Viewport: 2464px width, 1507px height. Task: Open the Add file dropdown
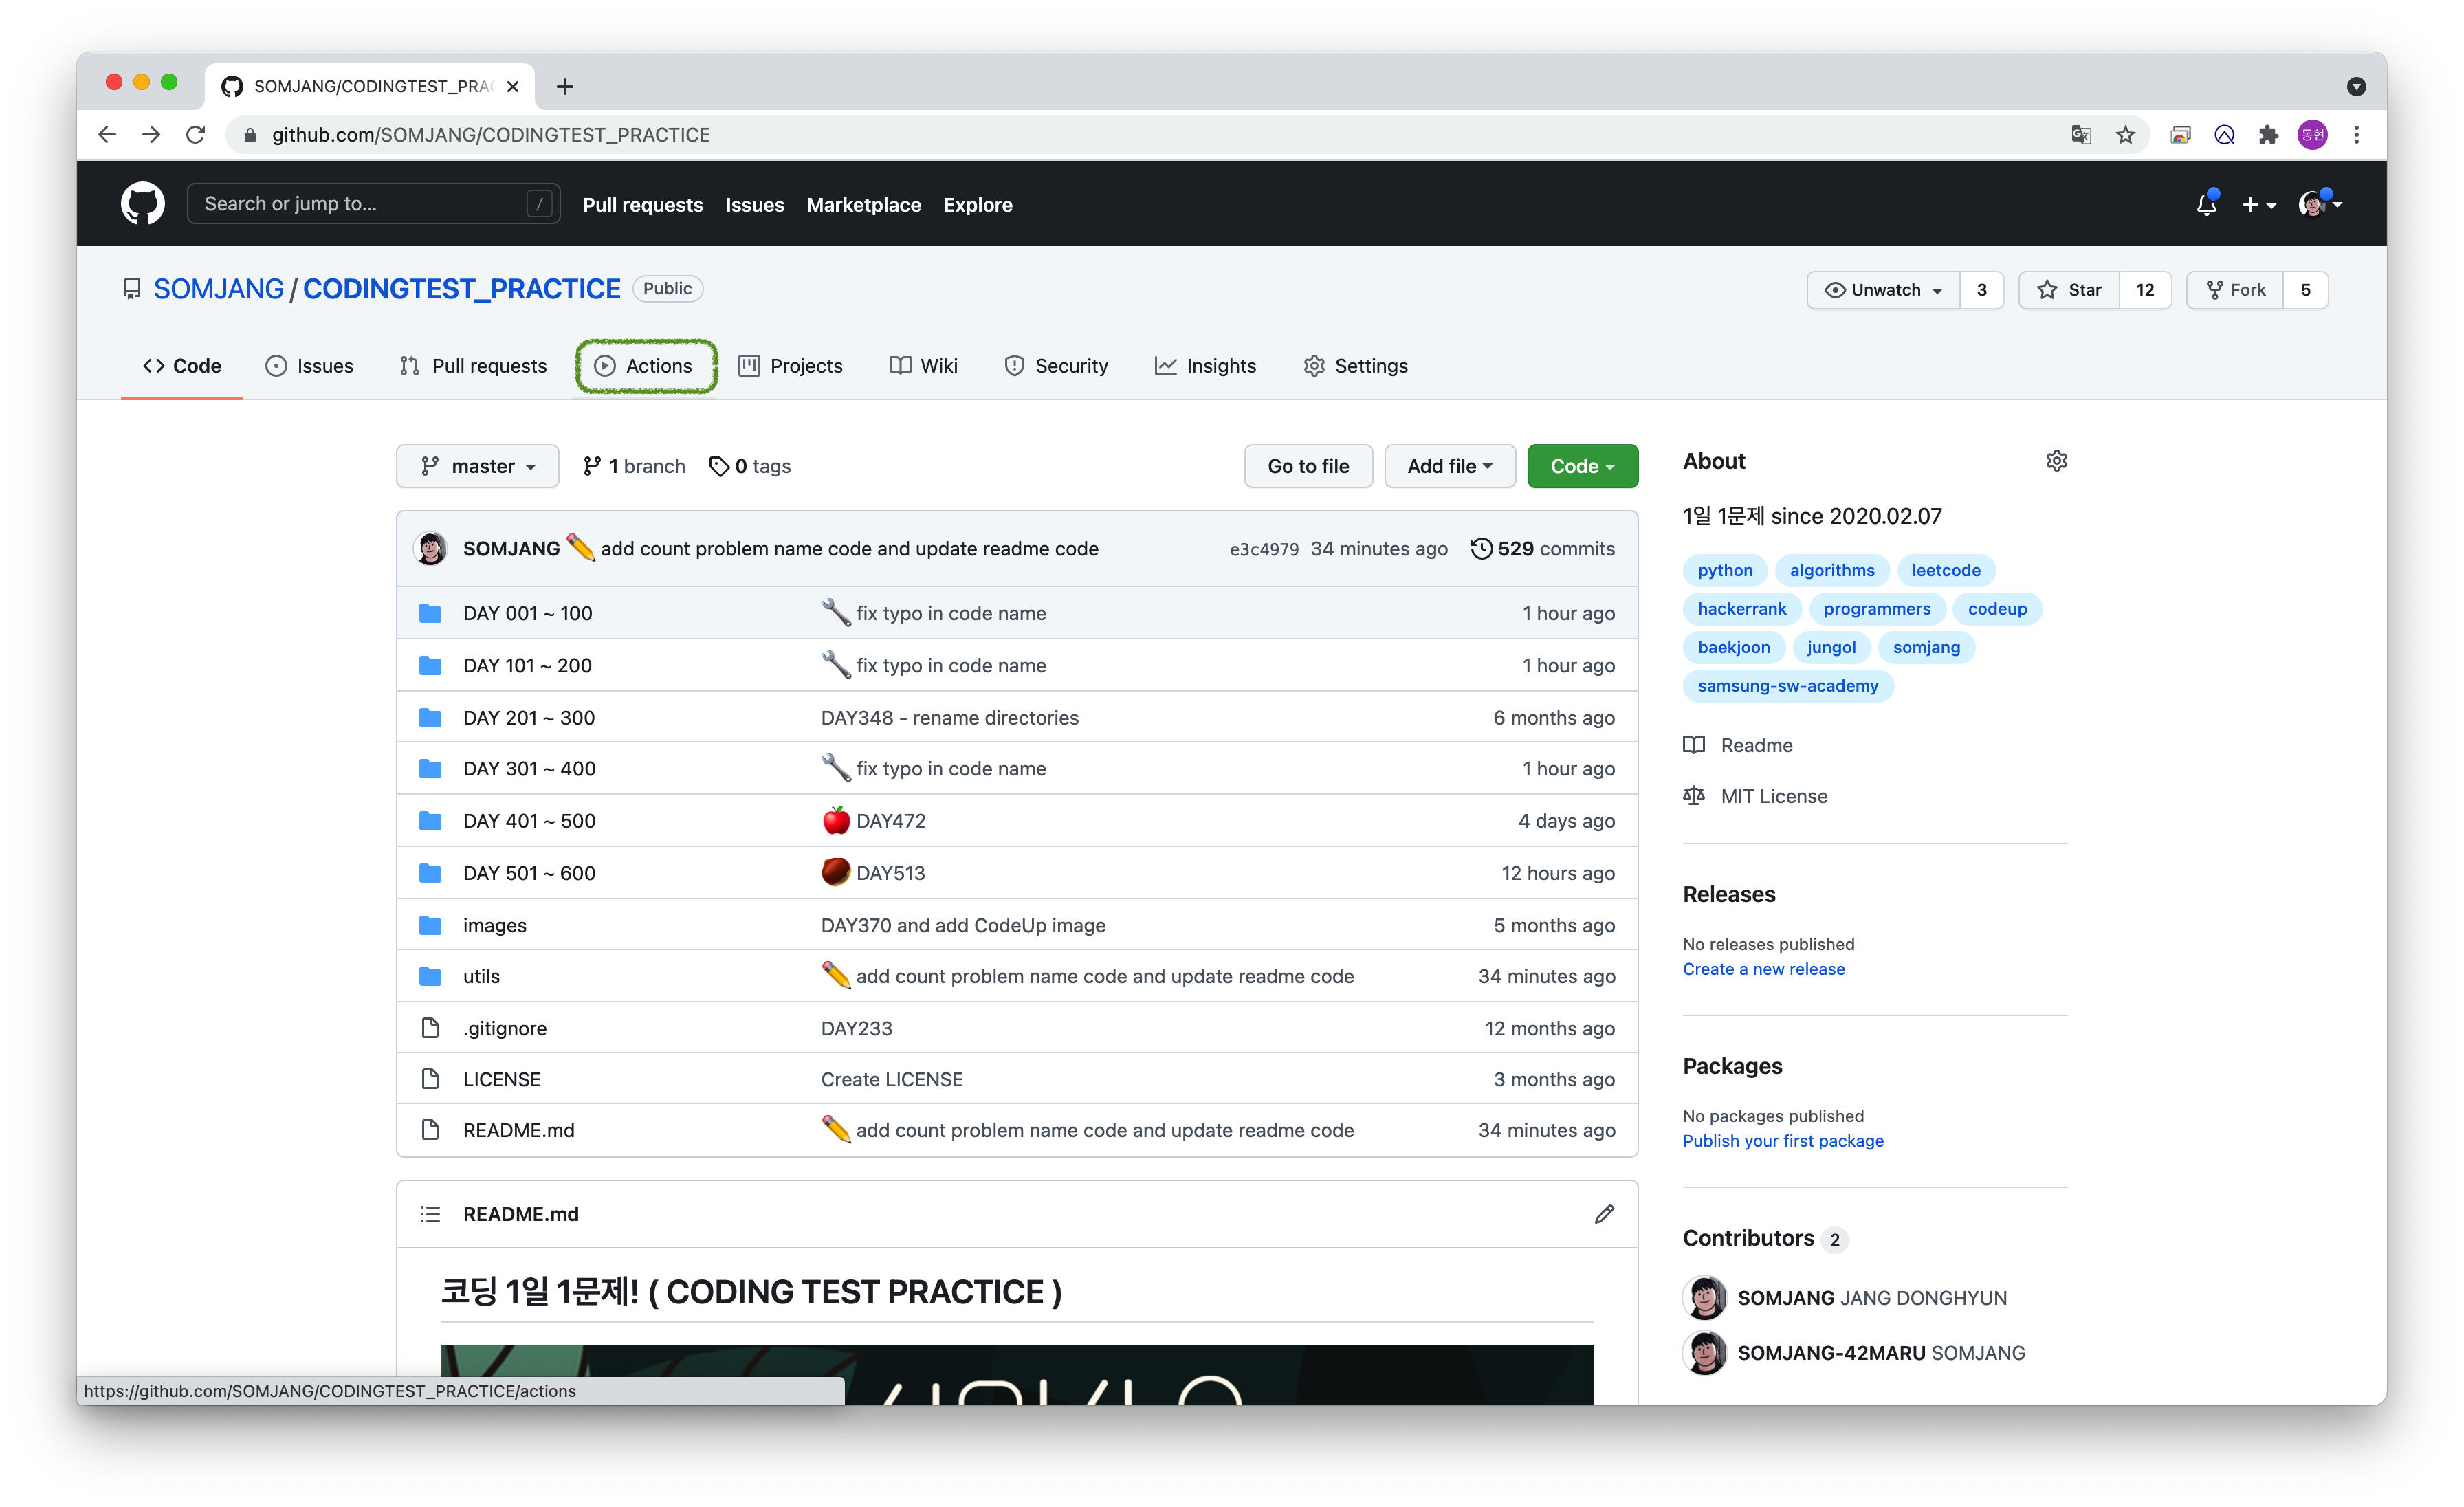[1449, 466]
